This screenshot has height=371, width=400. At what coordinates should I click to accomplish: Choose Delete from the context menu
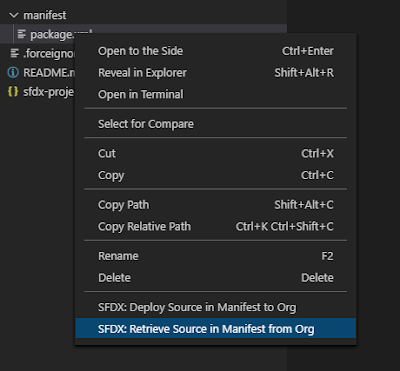pos(216,278)
